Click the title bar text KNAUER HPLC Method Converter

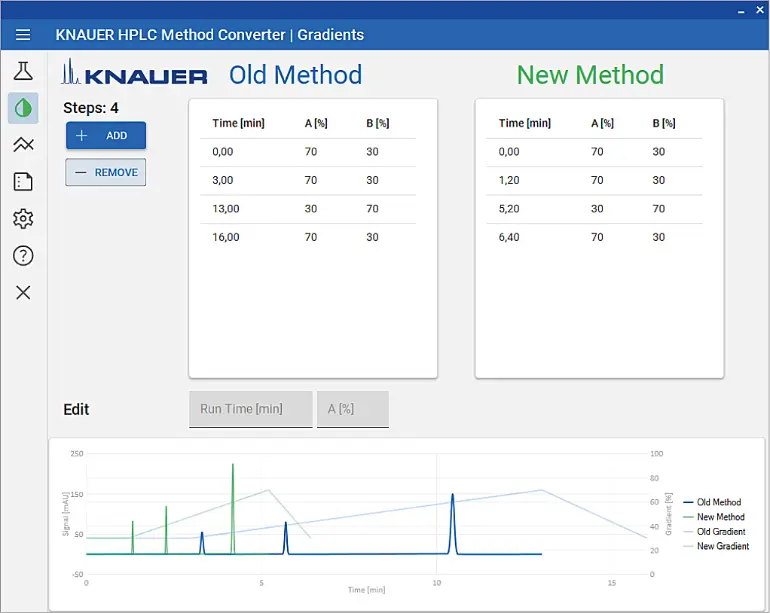point(170,35)
